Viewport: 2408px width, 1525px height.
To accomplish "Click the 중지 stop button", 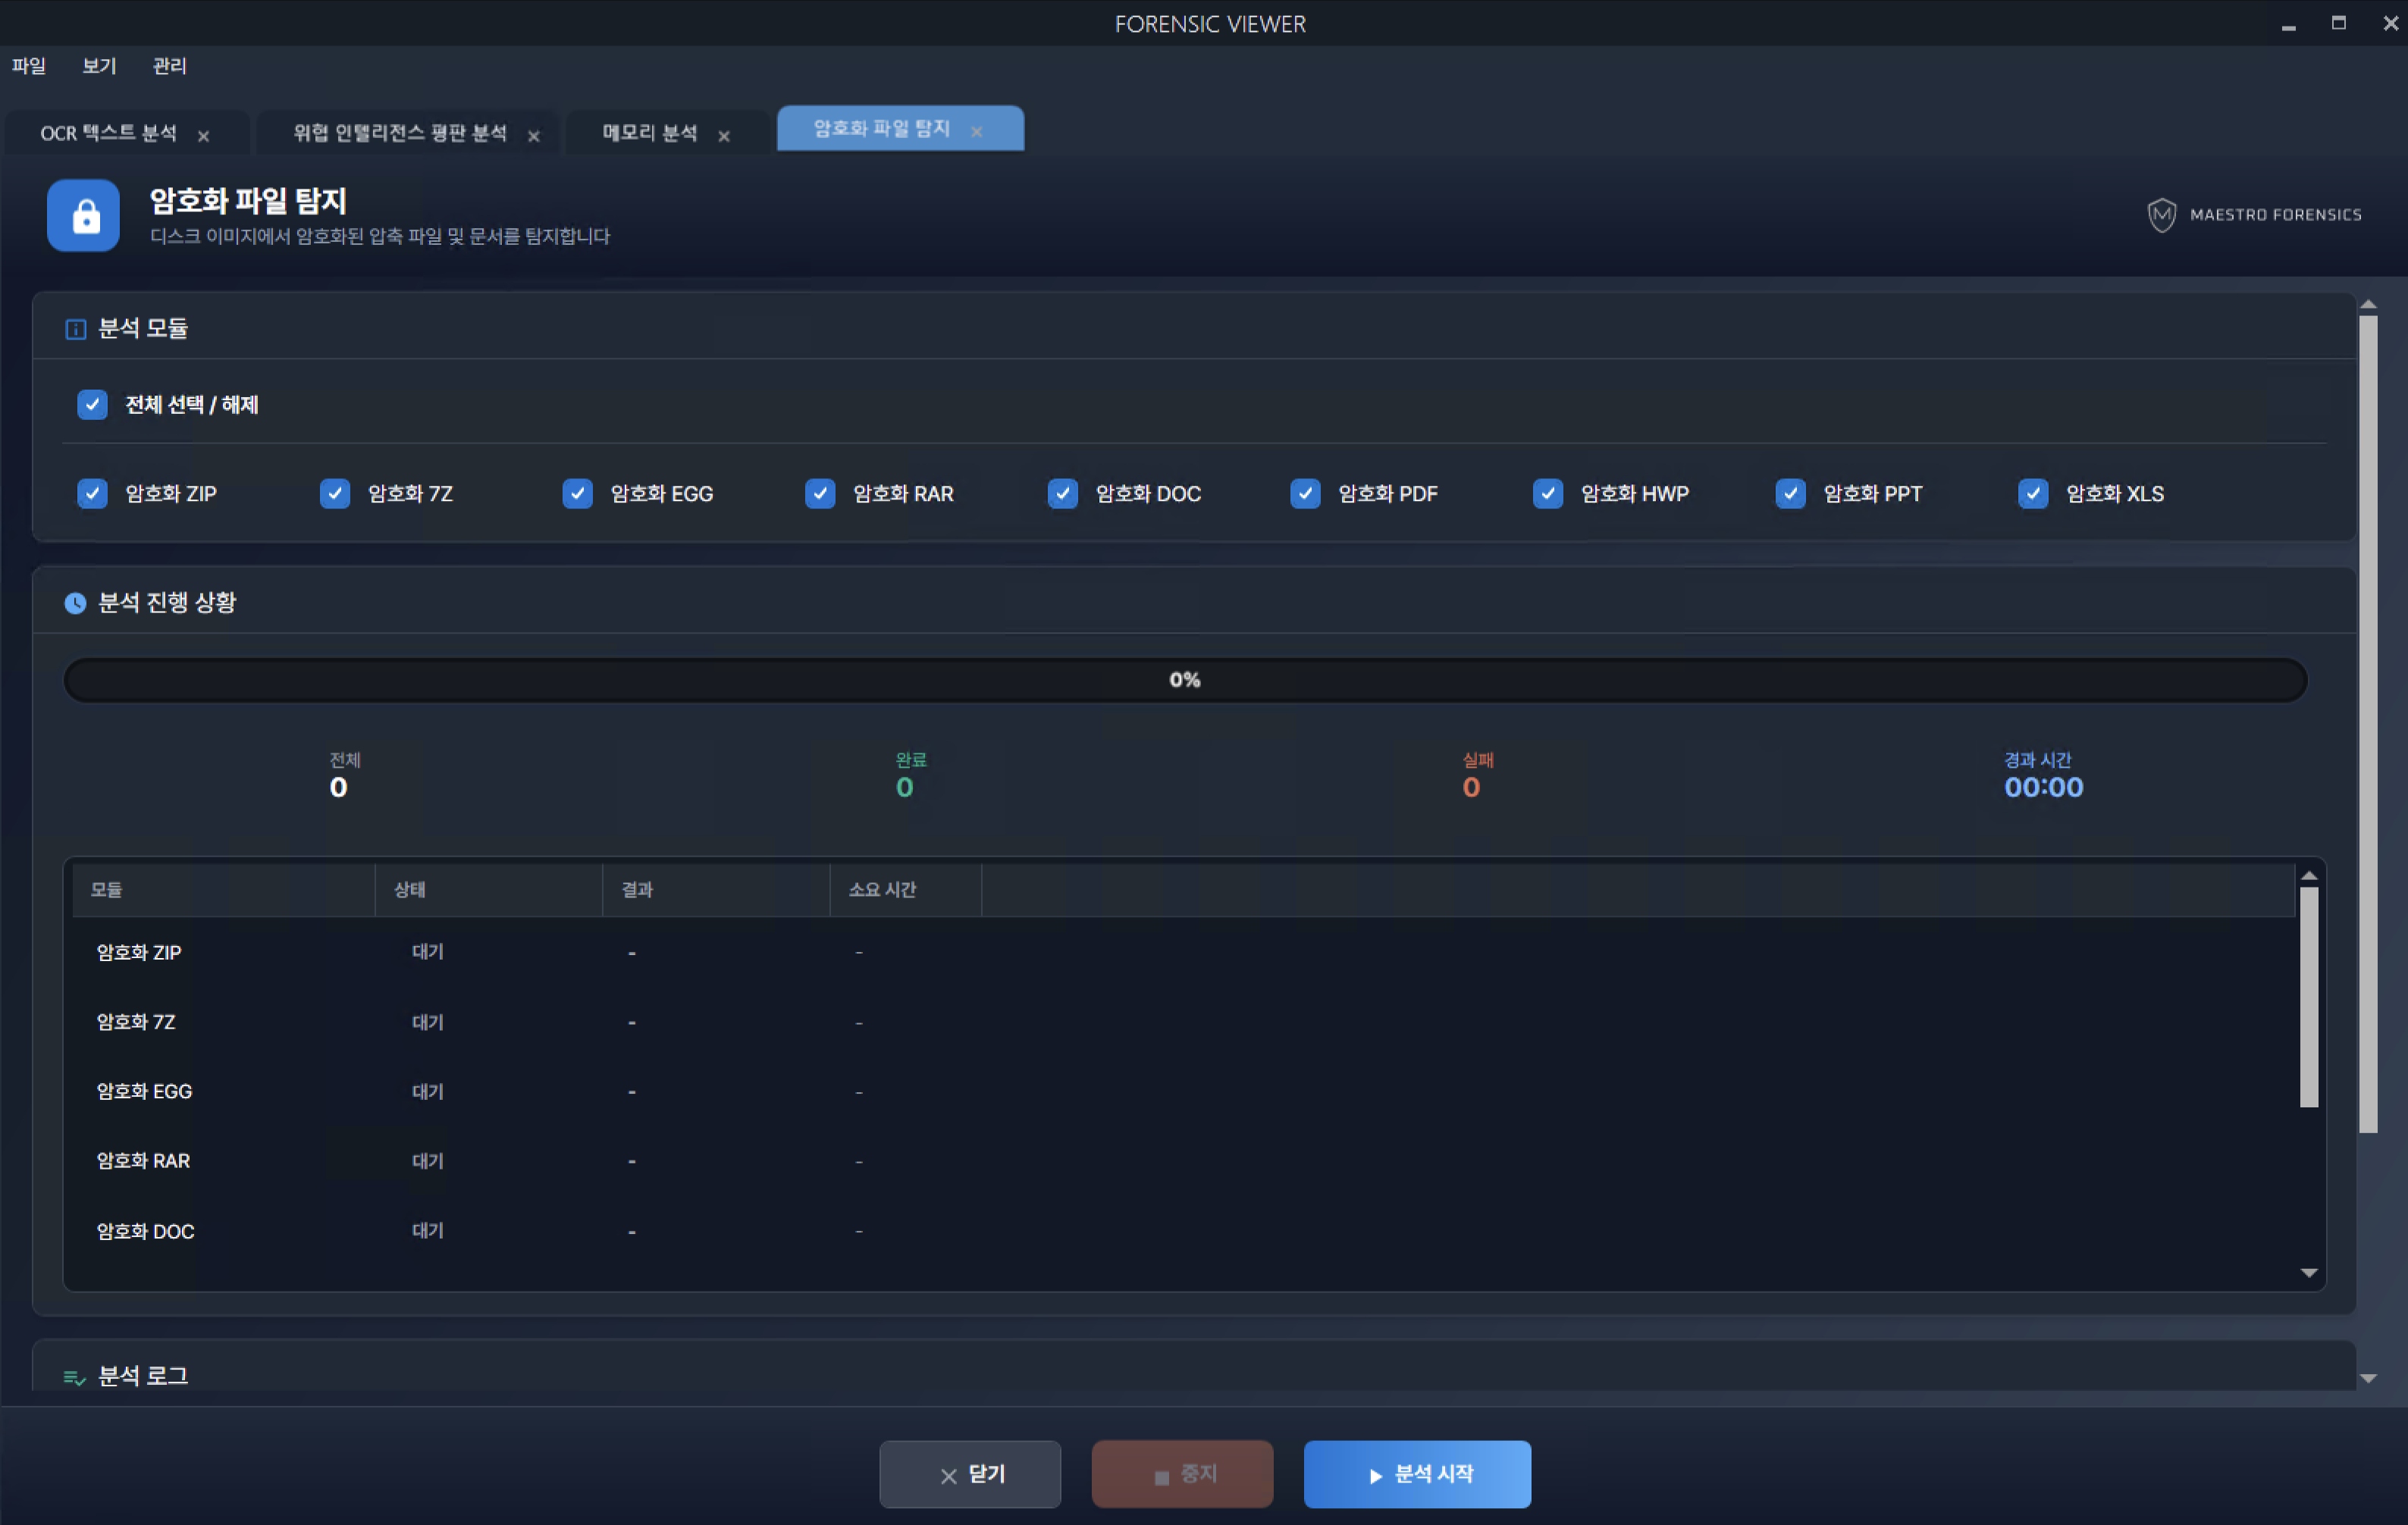I will (1183, 1474).
